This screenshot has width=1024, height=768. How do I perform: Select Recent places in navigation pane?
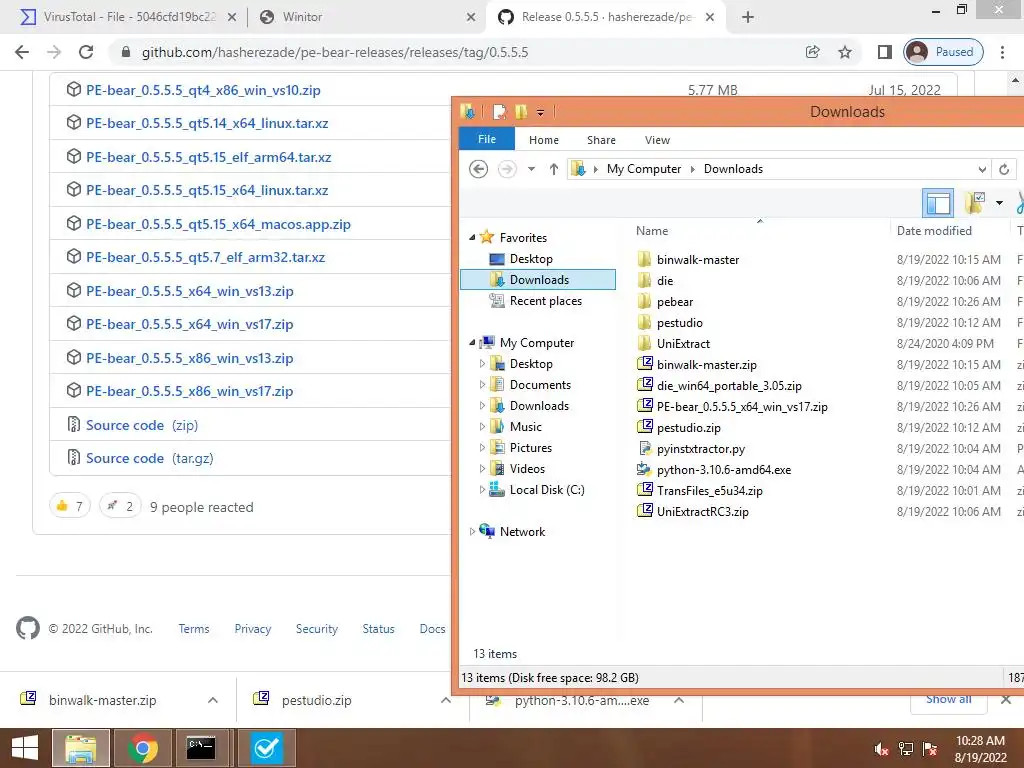pyautogui.click(x=545, y=301)
